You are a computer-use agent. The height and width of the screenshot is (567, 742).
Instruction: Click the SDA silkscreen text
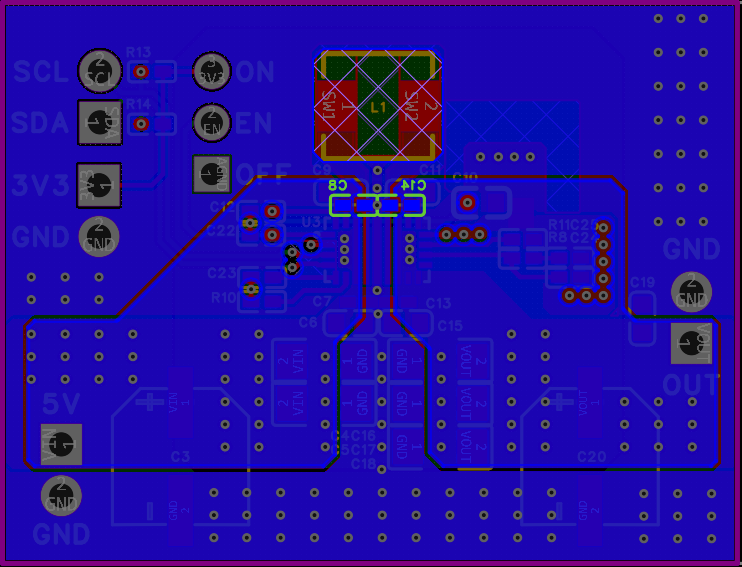tap(40, 123)
